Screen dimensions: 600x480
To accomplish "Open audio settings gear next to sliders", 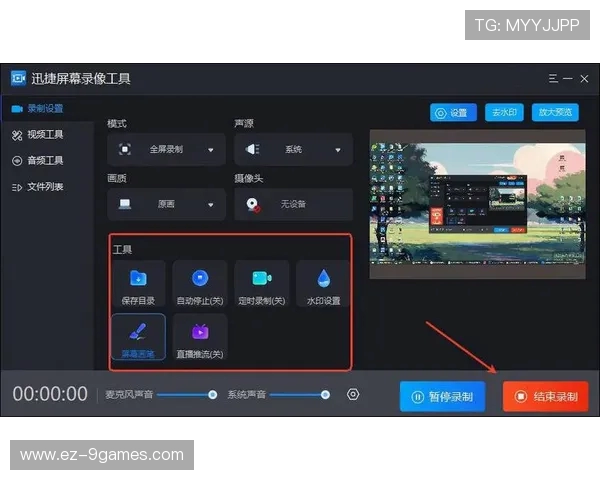I will (x=353, y=394).
